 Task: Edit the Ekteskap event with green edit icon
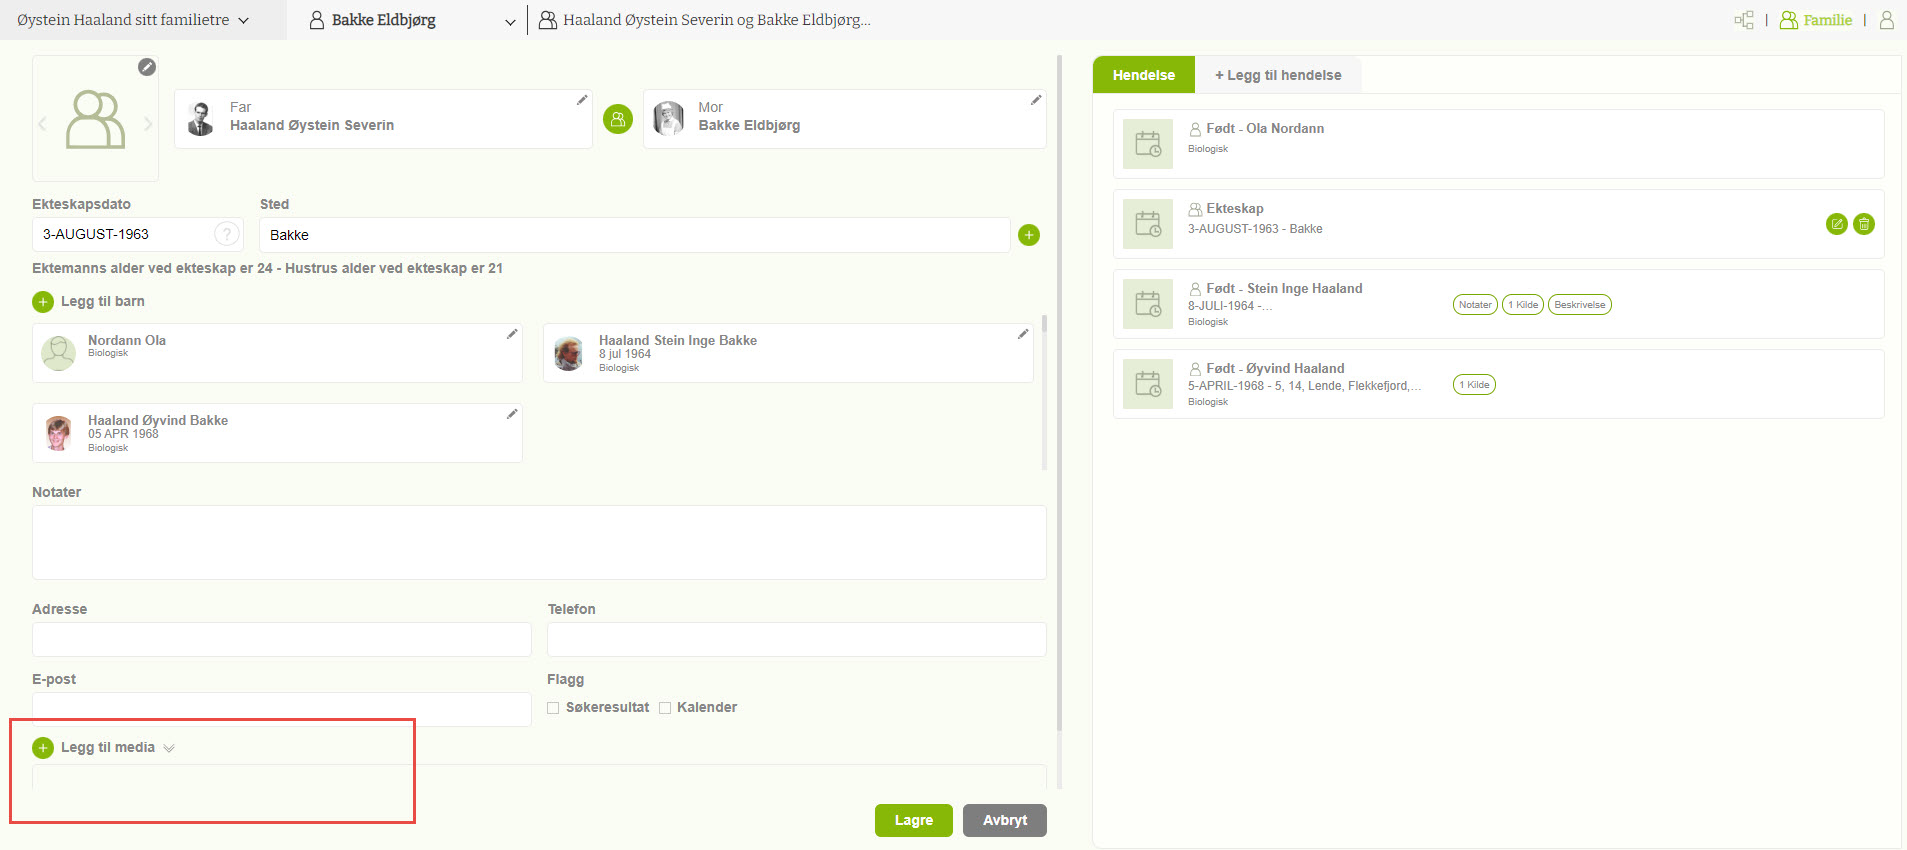pos(1836,224)
